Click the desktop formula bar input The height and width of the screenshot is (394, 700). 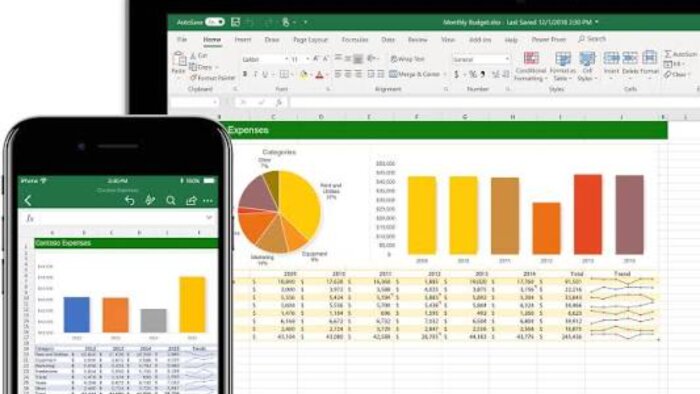click(494, 102)
